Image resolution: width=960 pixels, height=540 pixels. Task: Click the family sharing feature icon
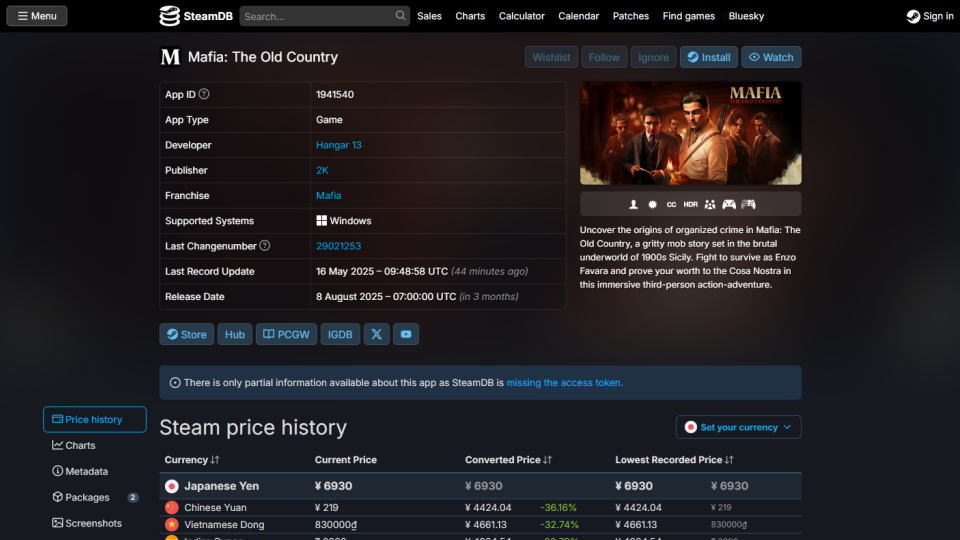[x=710, y=204]
